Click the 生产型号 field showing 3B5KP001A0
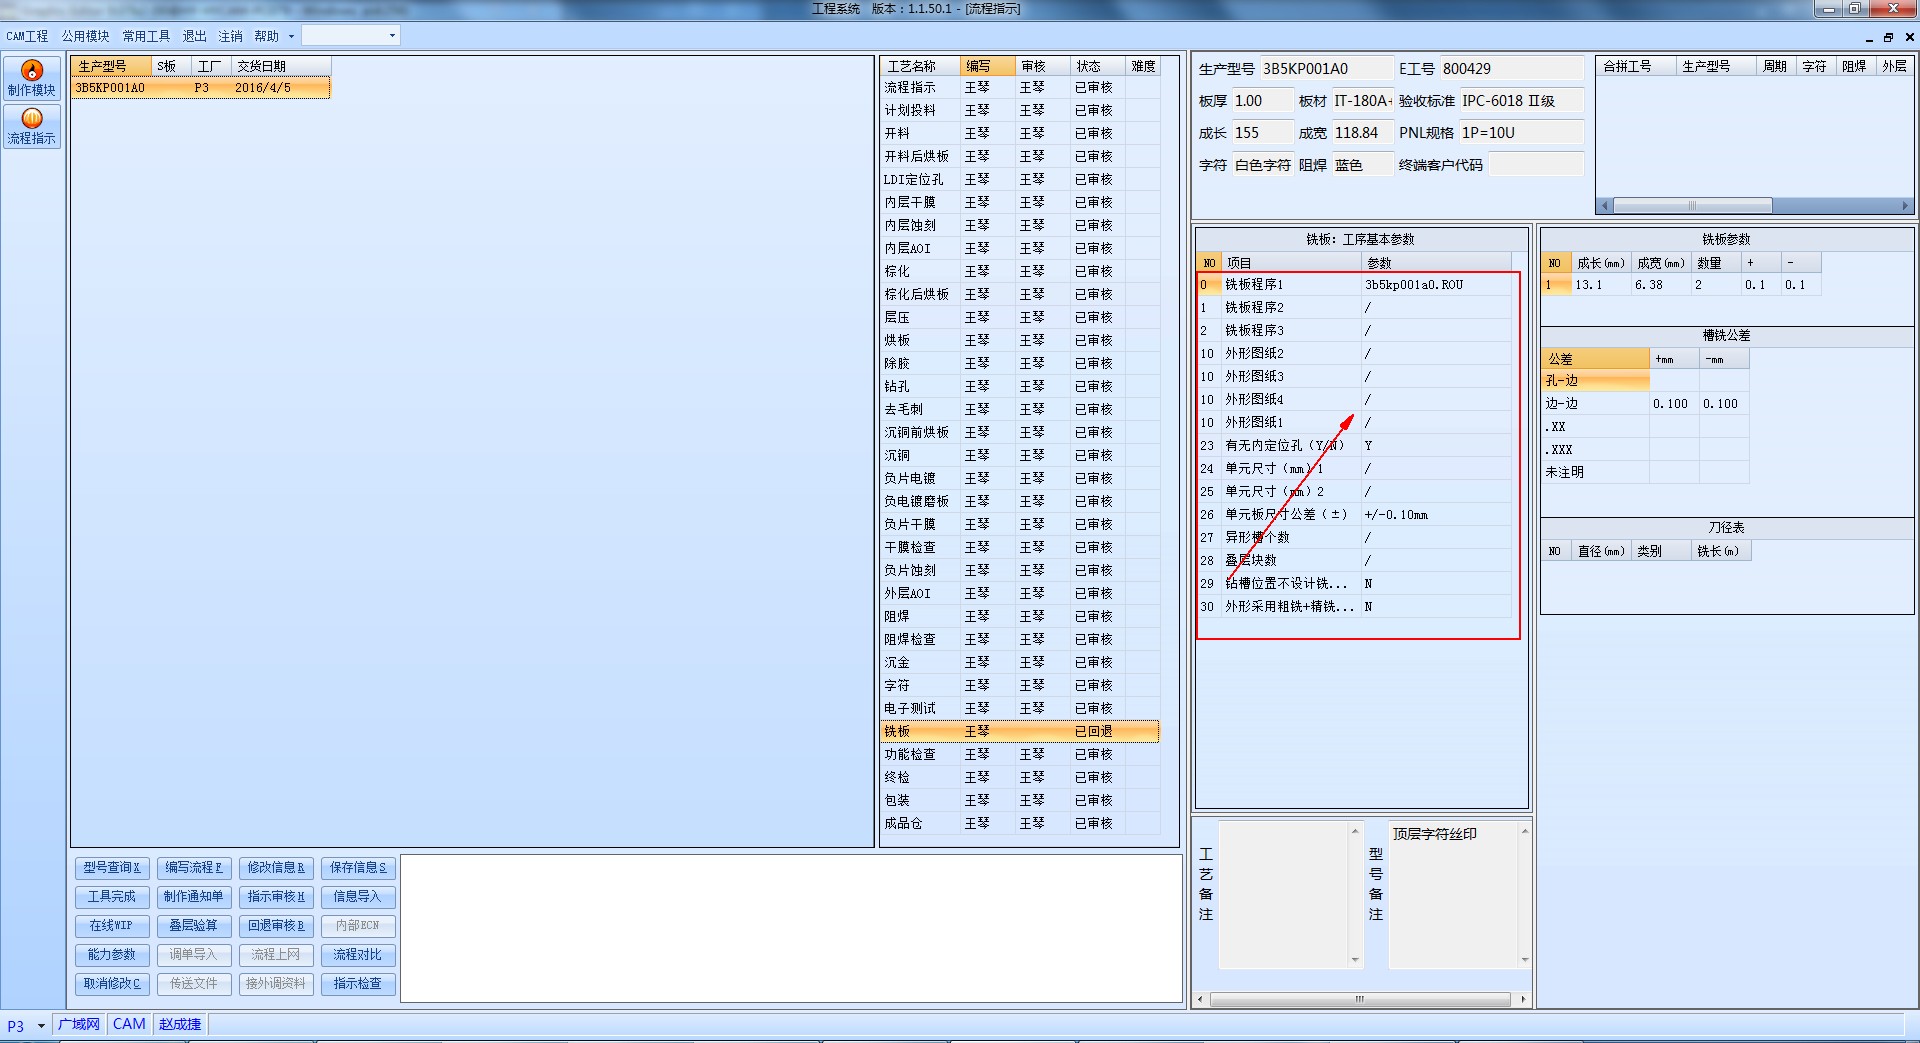1920x1043 pixels. pyautogui.click(x=1326, y=69)
